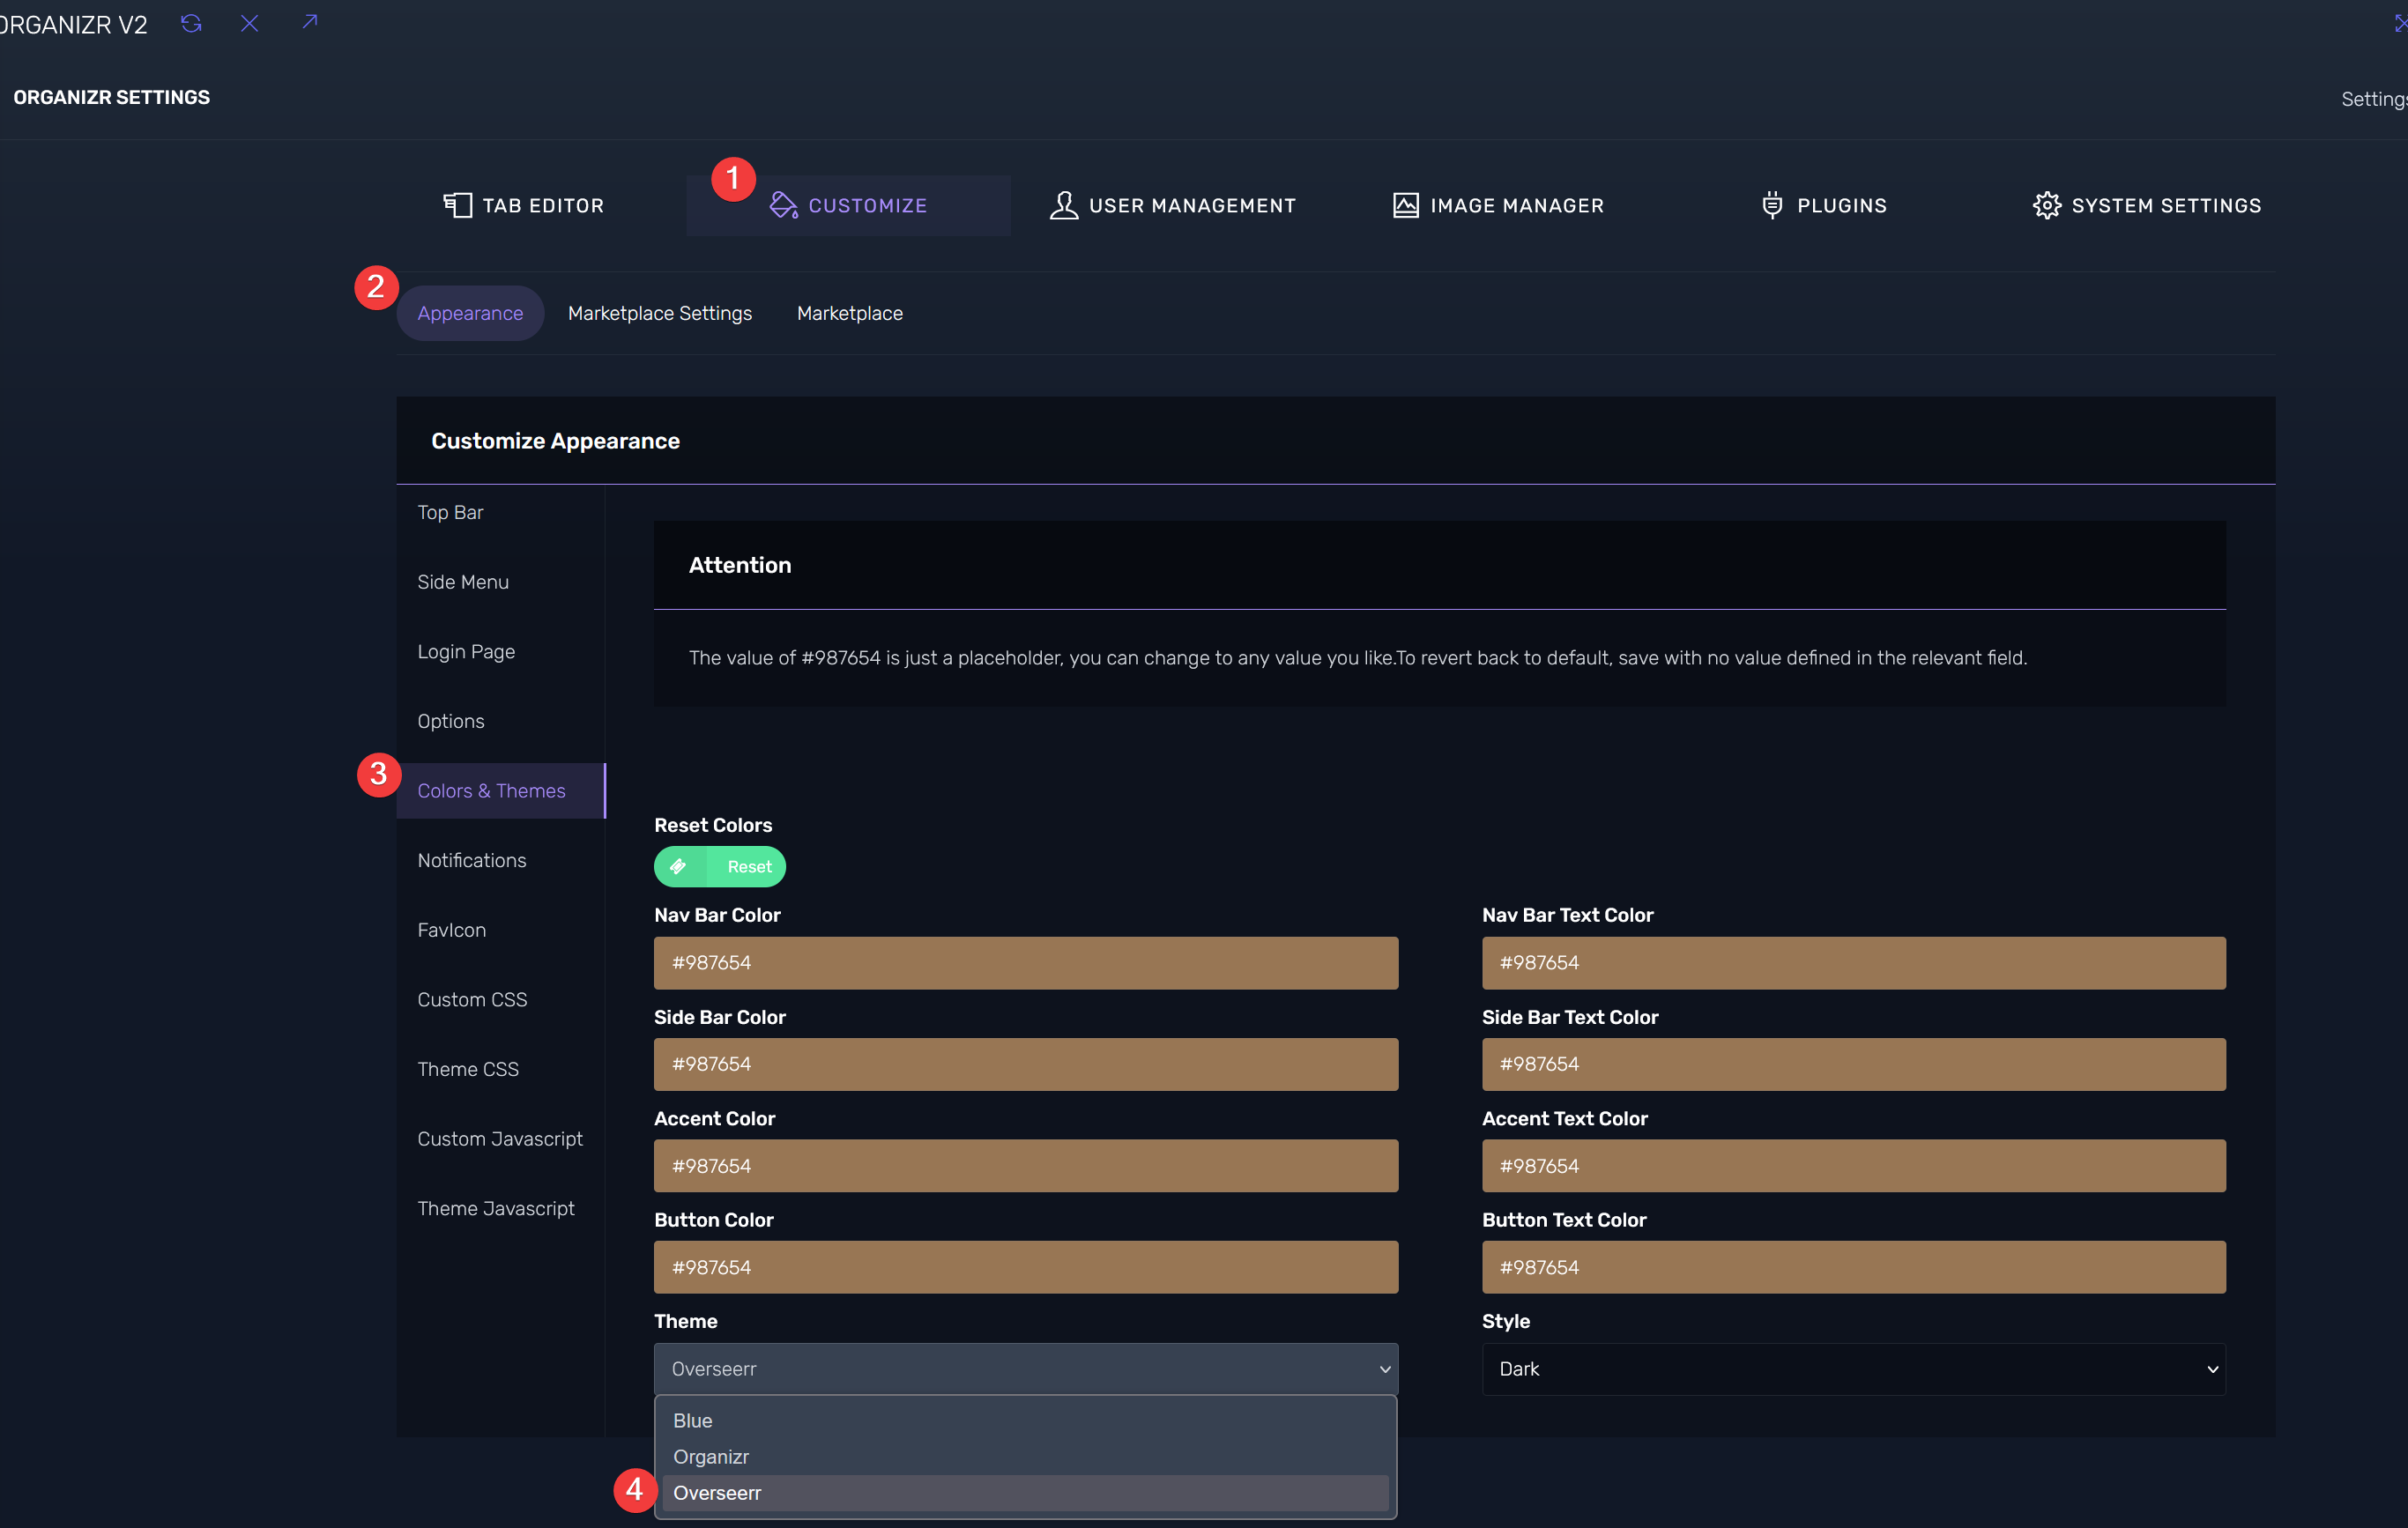Viewport: 2408px width, 1528px height.
Task: Open Custom Javascript section
Action: 501,1139
